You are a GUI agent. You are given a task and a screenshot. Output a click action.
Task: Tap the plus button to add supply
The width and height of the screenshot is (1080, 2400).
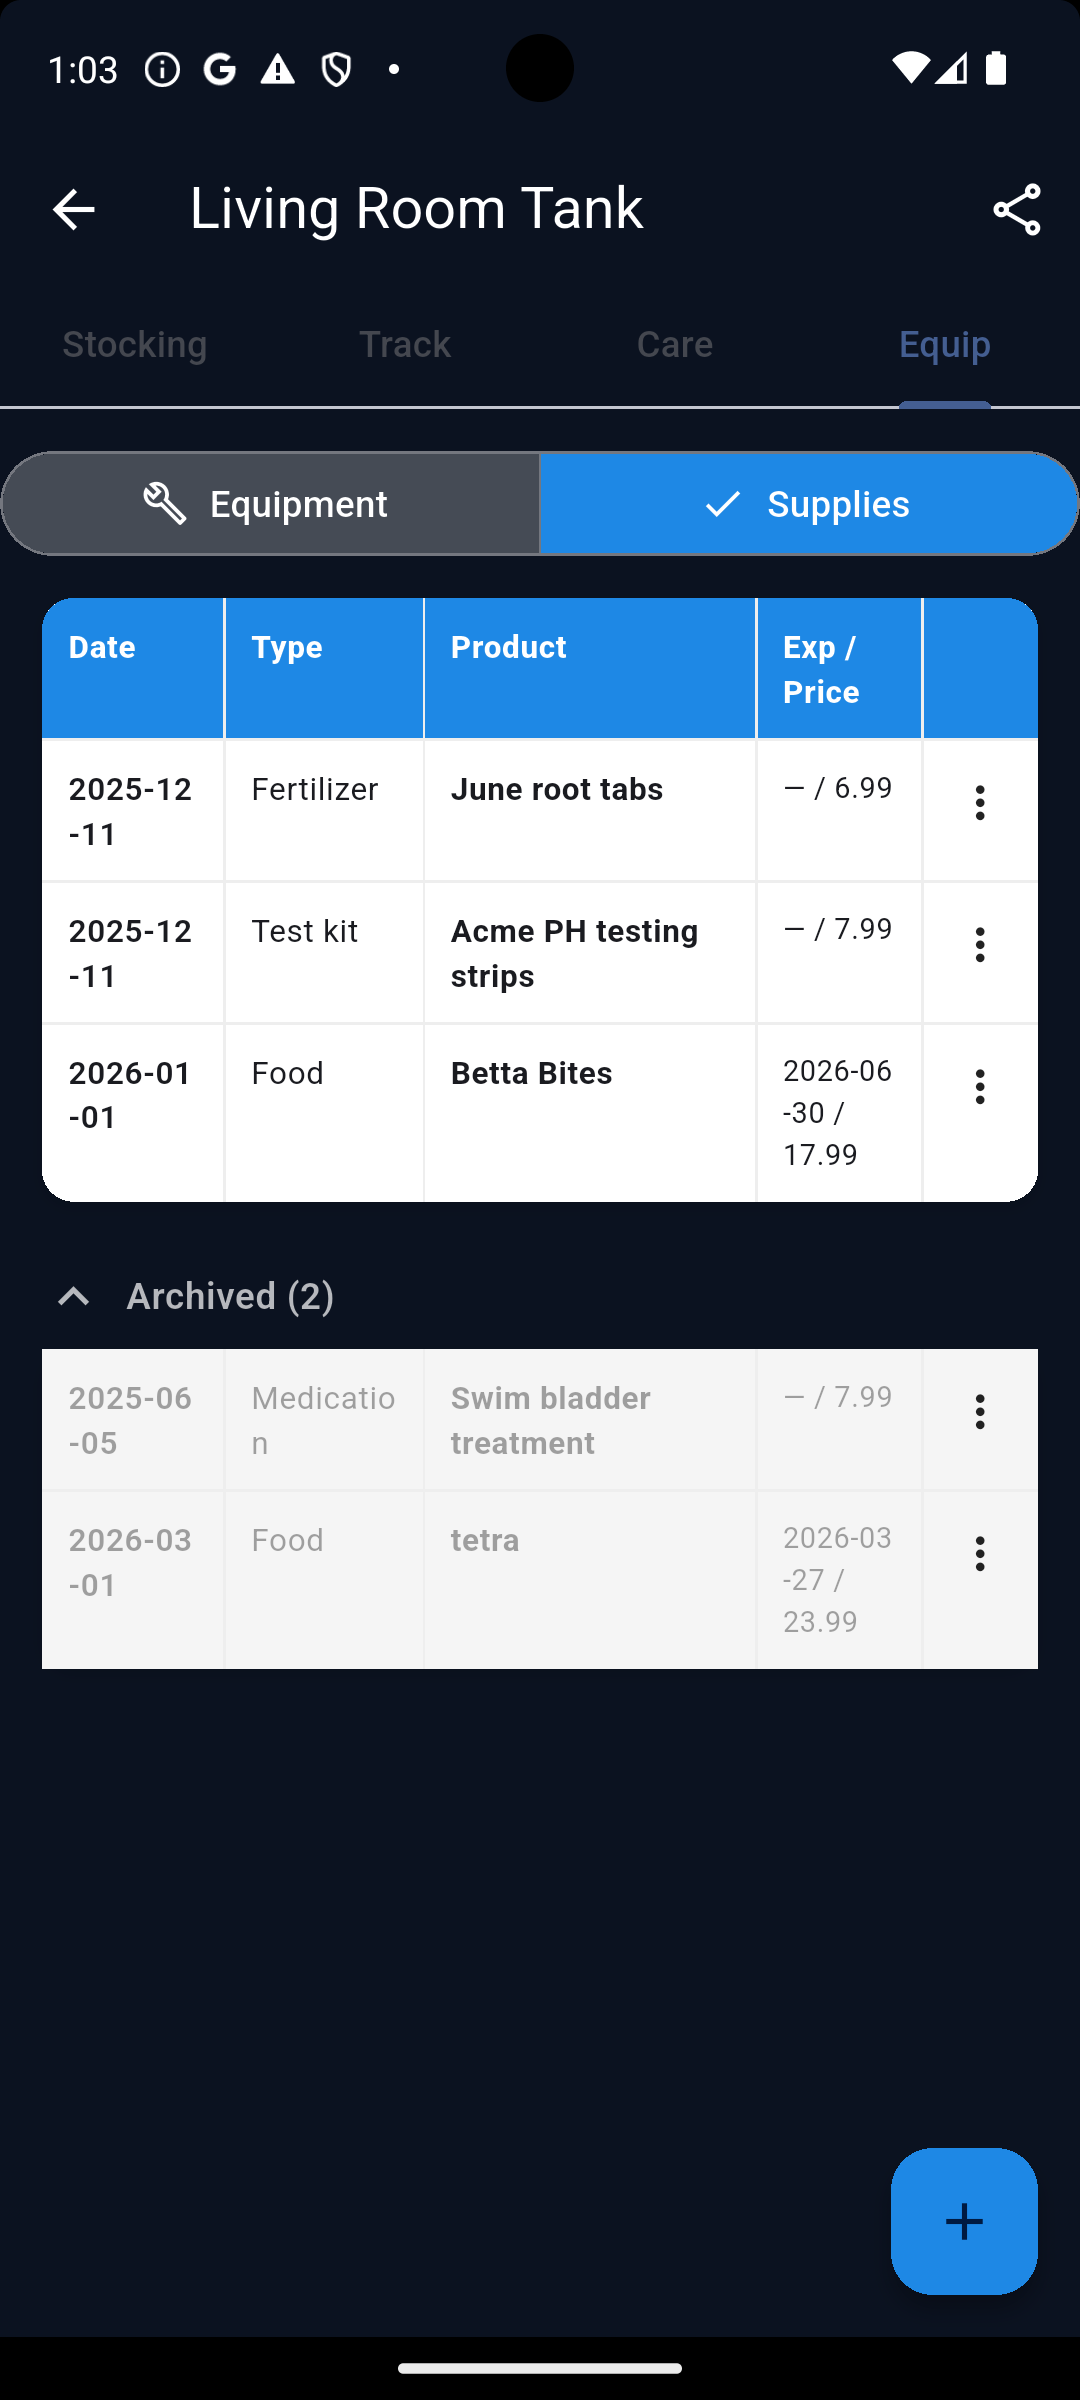tap(964, 2221)
